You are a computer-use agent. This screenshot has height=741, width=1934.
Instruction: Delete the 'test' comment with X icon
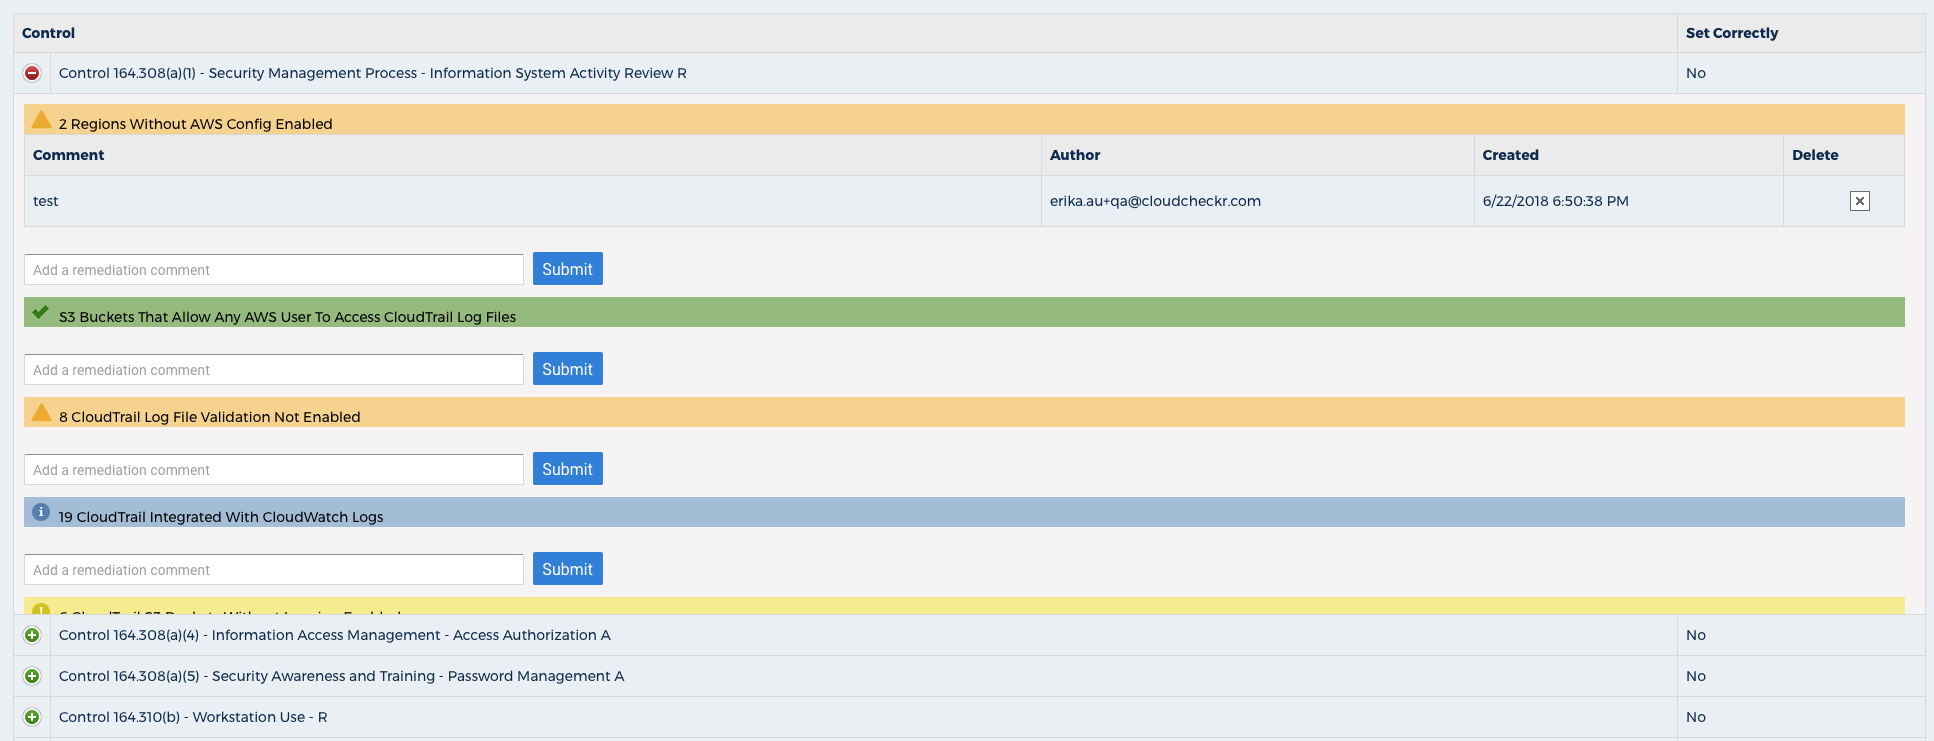pos(1860,201)
